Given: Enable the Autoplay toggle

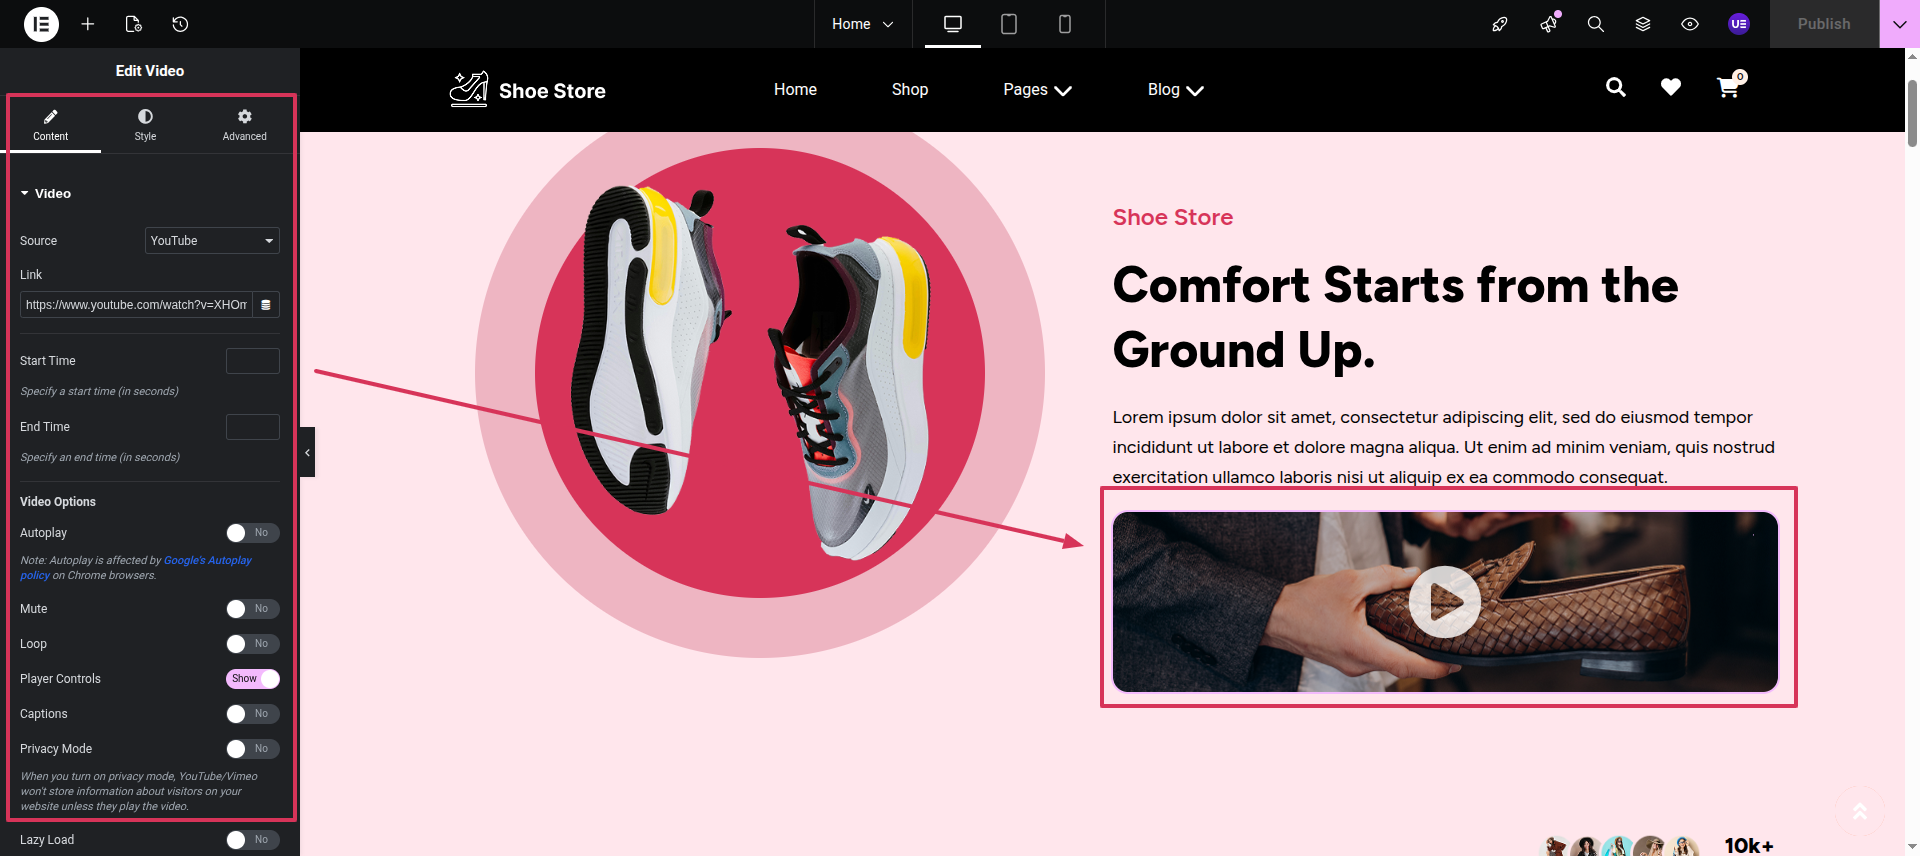Looking at the screenshot, I should 252,533.
